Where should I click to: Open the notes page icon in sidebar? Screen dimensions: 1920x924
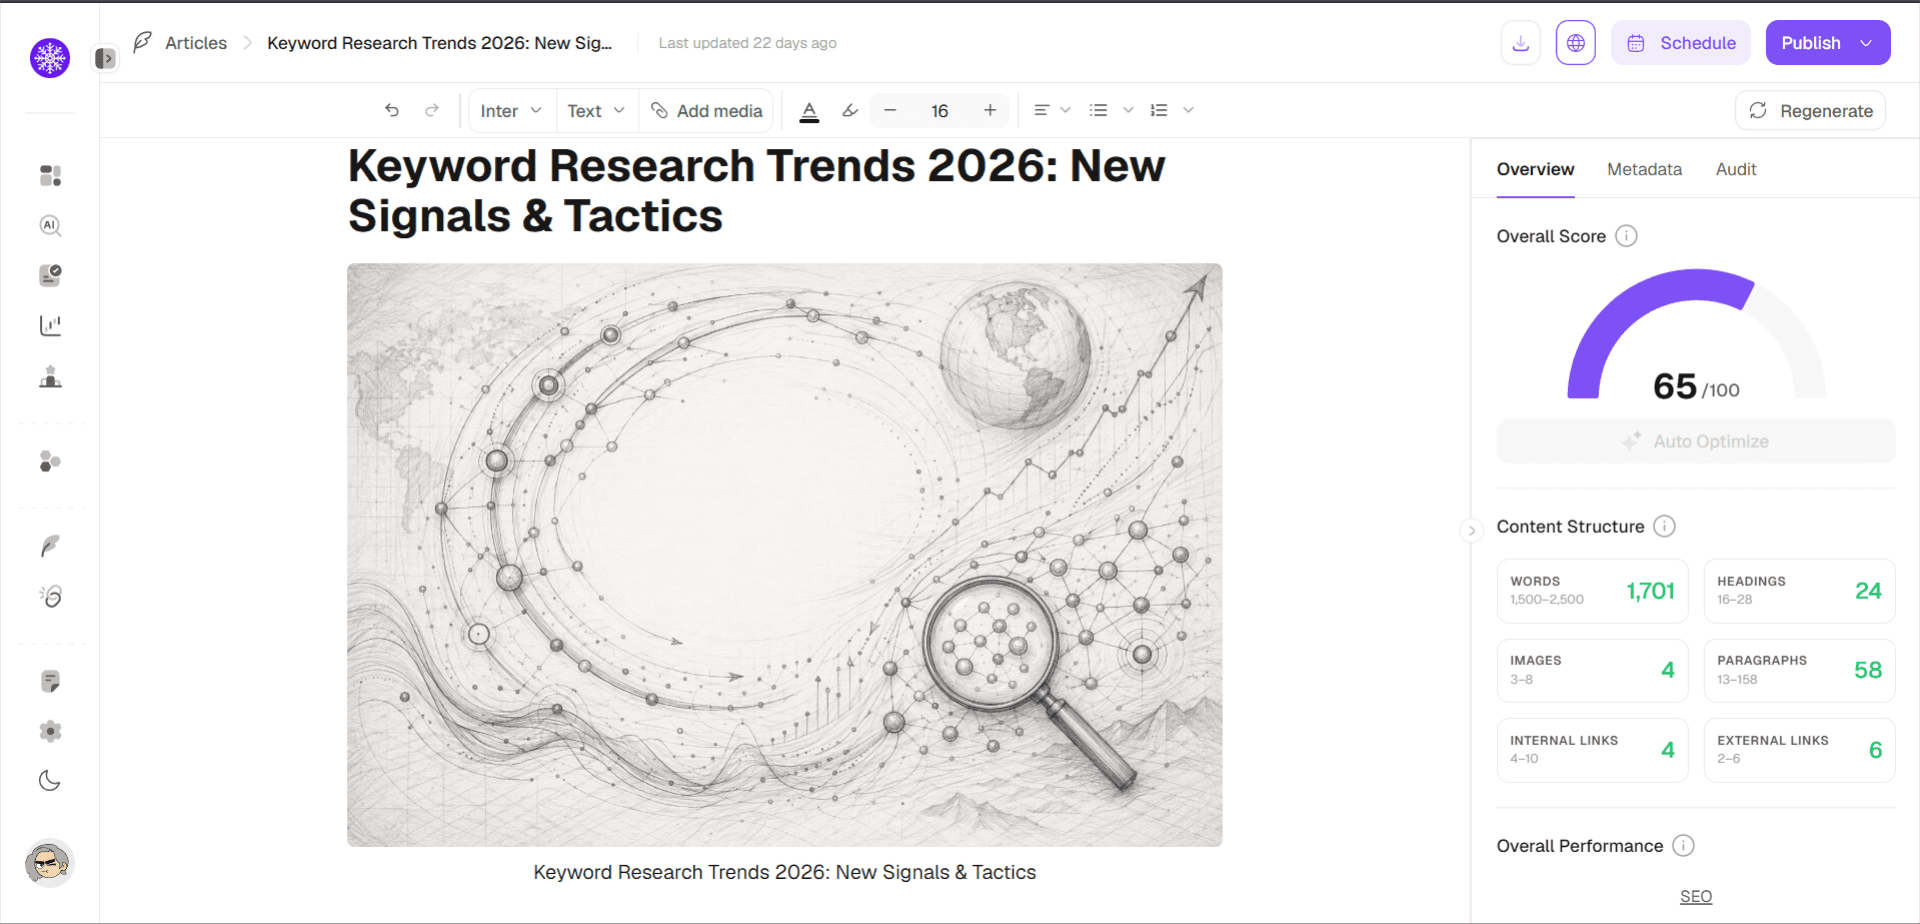point(50,682)
